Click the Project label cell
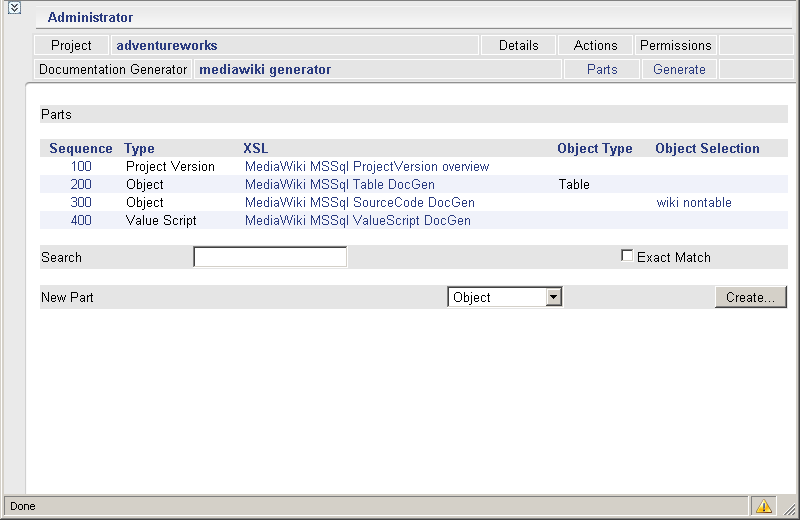Image resolution: width=800 pixels, height=520 pixels. [x=71, y=45]
